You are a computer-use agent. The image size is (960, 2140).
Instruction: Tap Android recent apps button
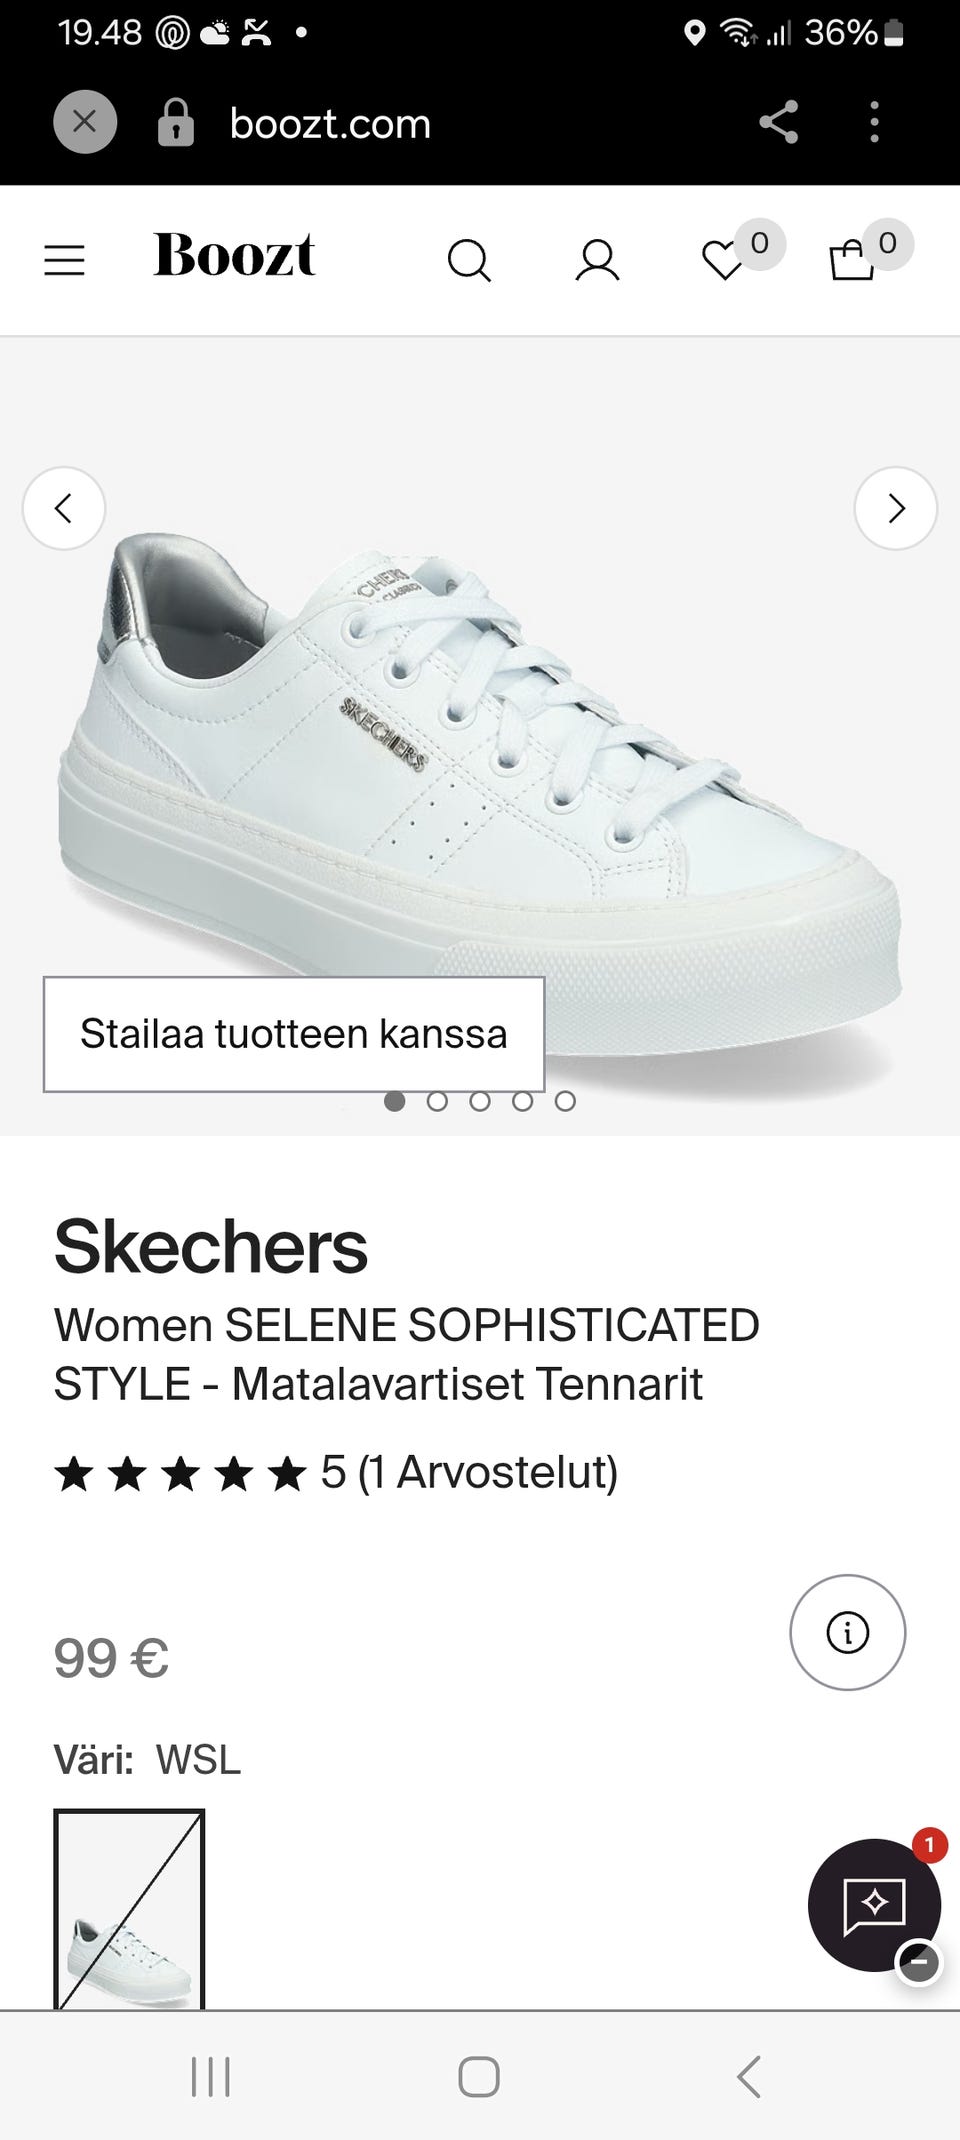(210, 2077)
